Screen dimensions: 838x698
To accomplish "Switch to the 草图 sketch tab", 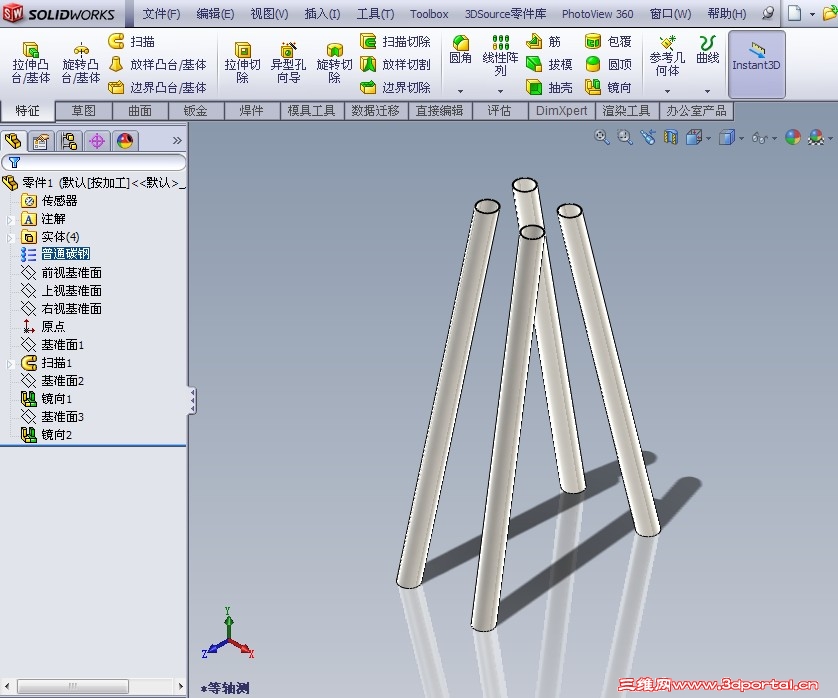I will [x=83, y=111].
